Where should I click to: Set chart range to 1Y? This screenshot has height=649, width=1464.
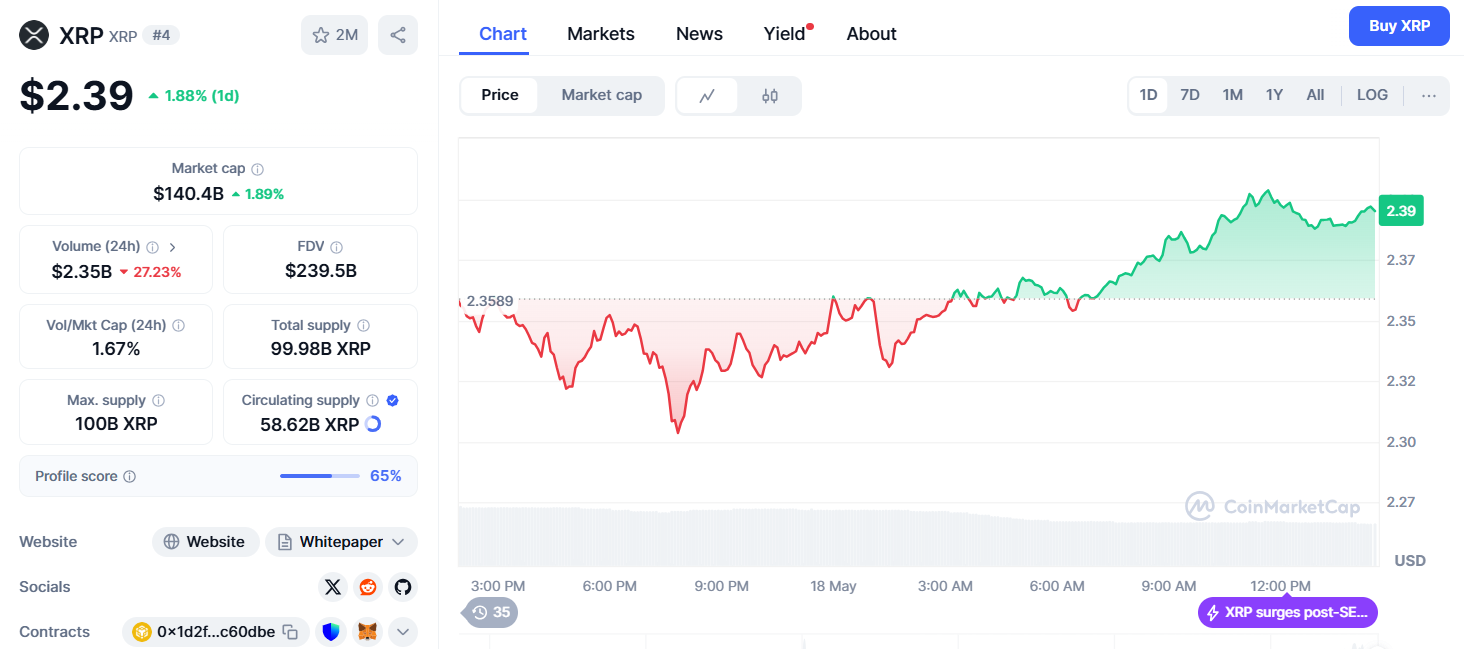pos(1274,95)
